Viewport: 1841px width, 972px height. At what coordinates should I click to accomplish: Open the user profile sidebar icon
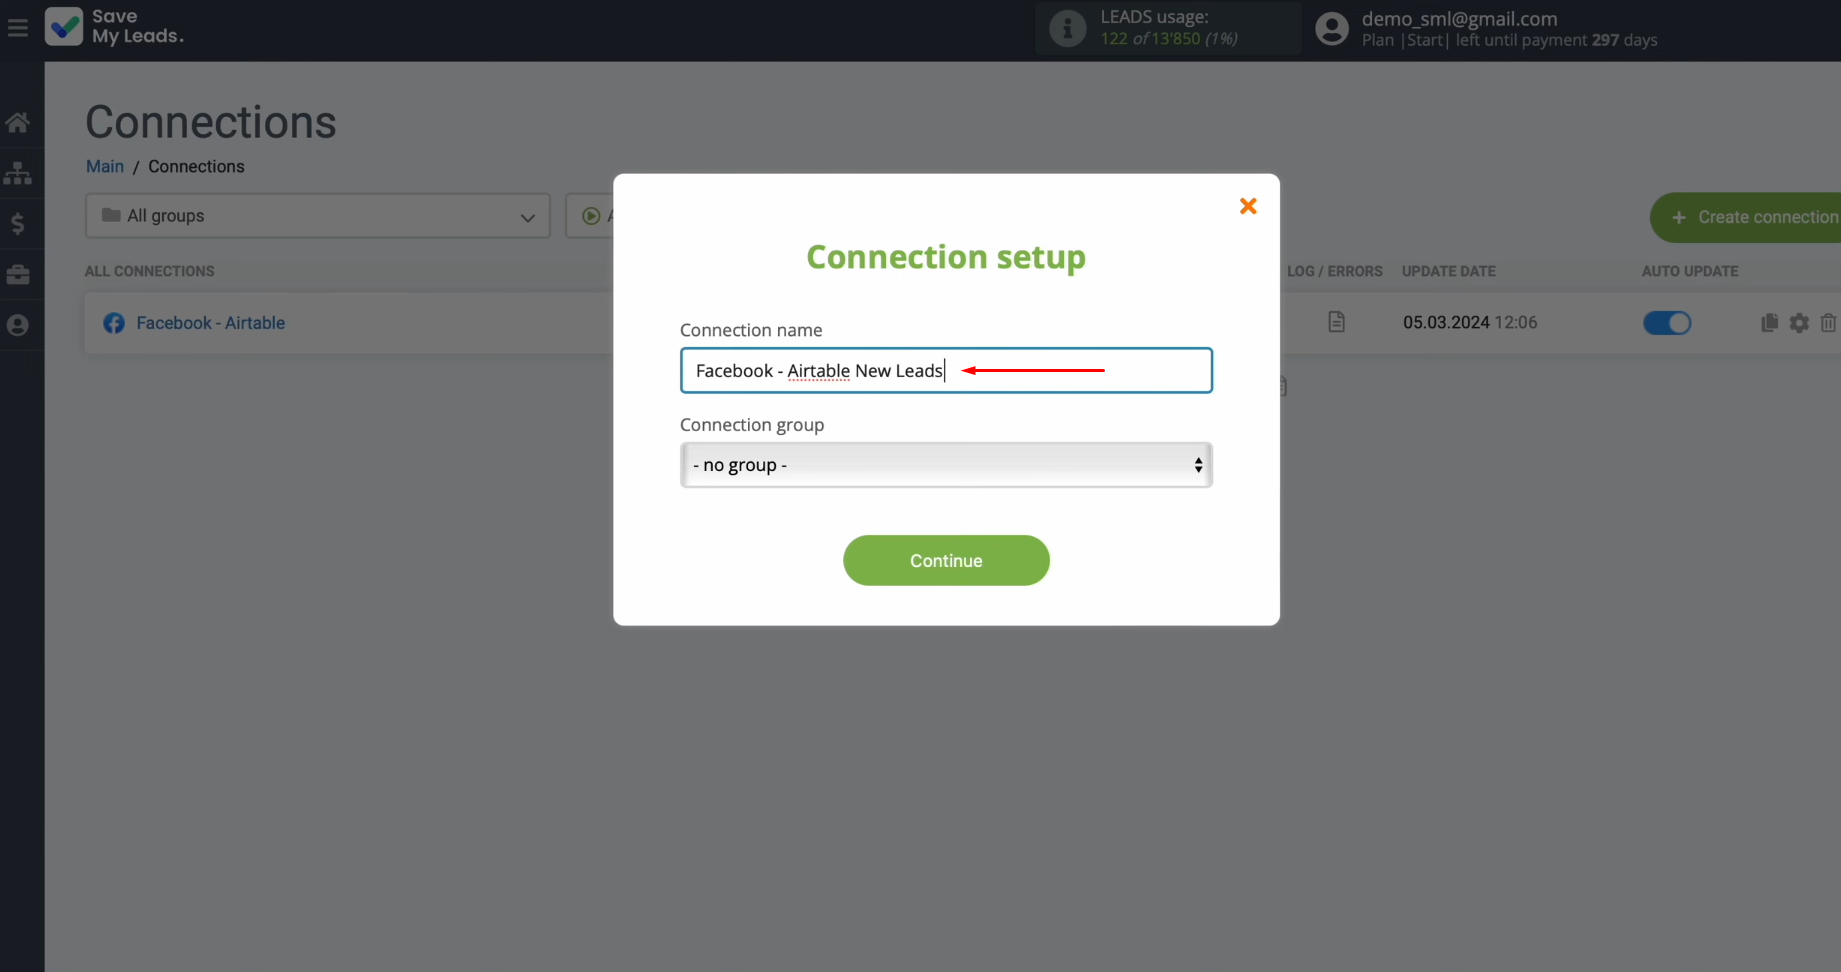[18, 325]
